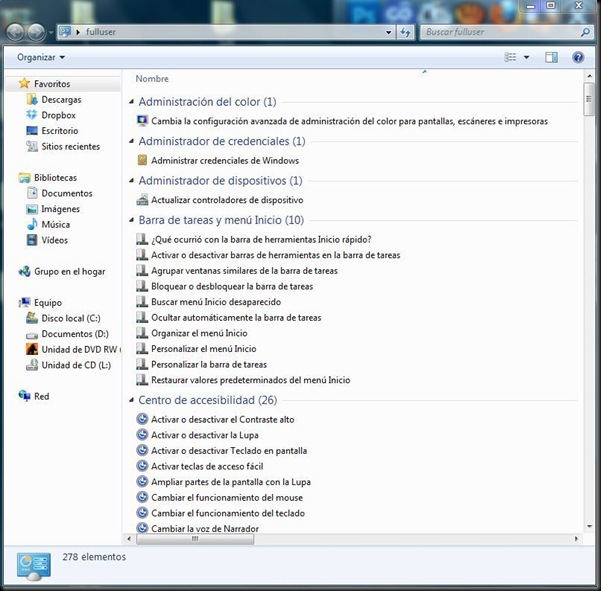This screenshot has width=601, height=591.
Task: Click the Documentos library icon
Action: pyautogui.click(x=32, y=193)
